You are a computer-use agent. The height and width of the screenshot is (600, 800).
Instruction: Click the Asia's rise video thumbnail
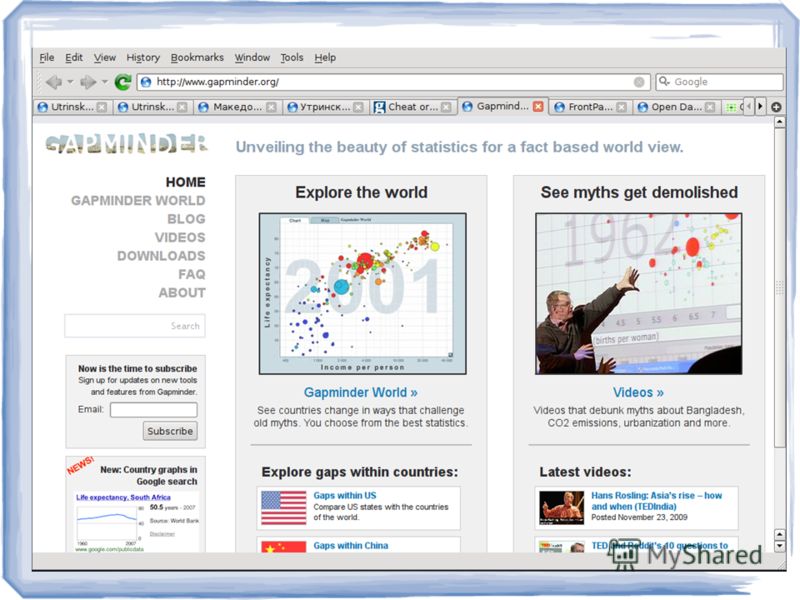coord(562,508)
